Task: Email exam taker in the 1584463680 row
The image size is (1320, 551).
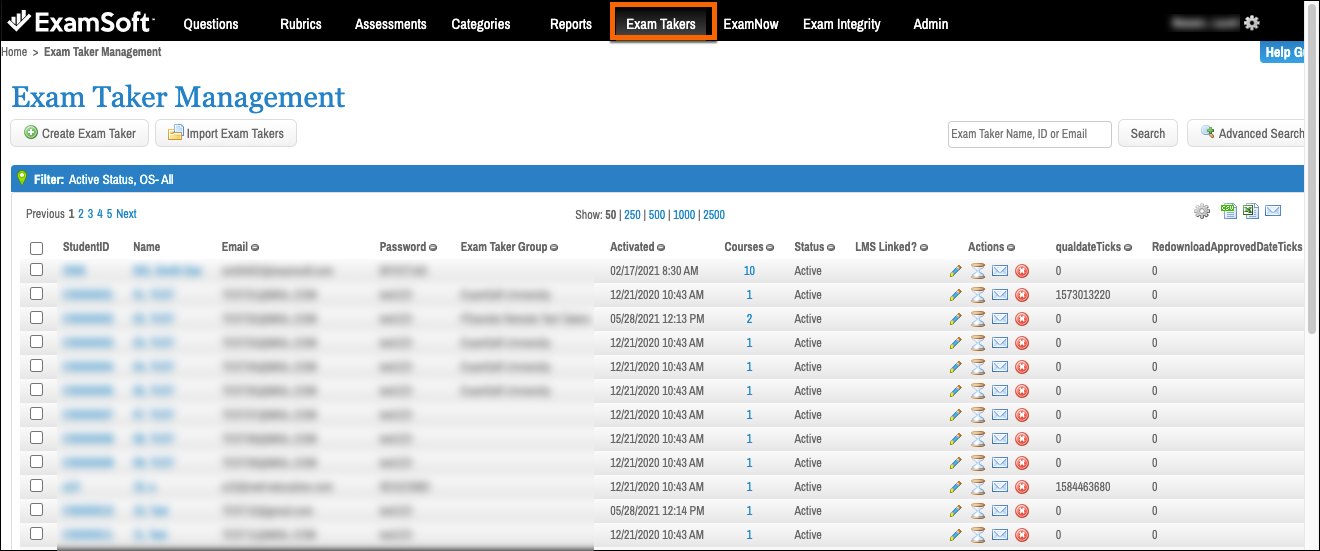Action: point(1000,487)
